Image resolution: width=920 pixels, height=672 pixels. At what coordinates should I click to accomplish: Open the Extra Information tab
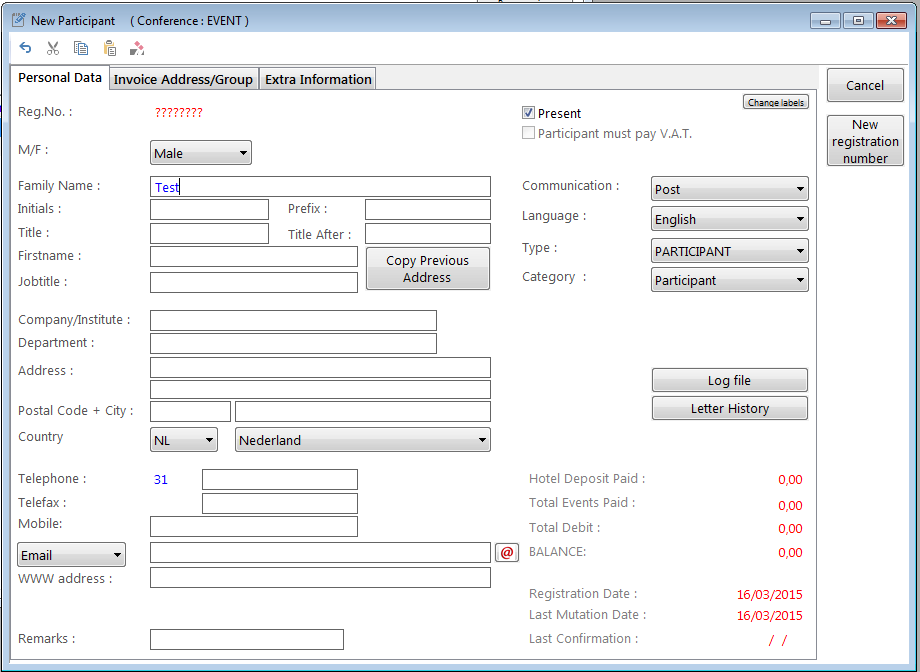coord(318,79)
